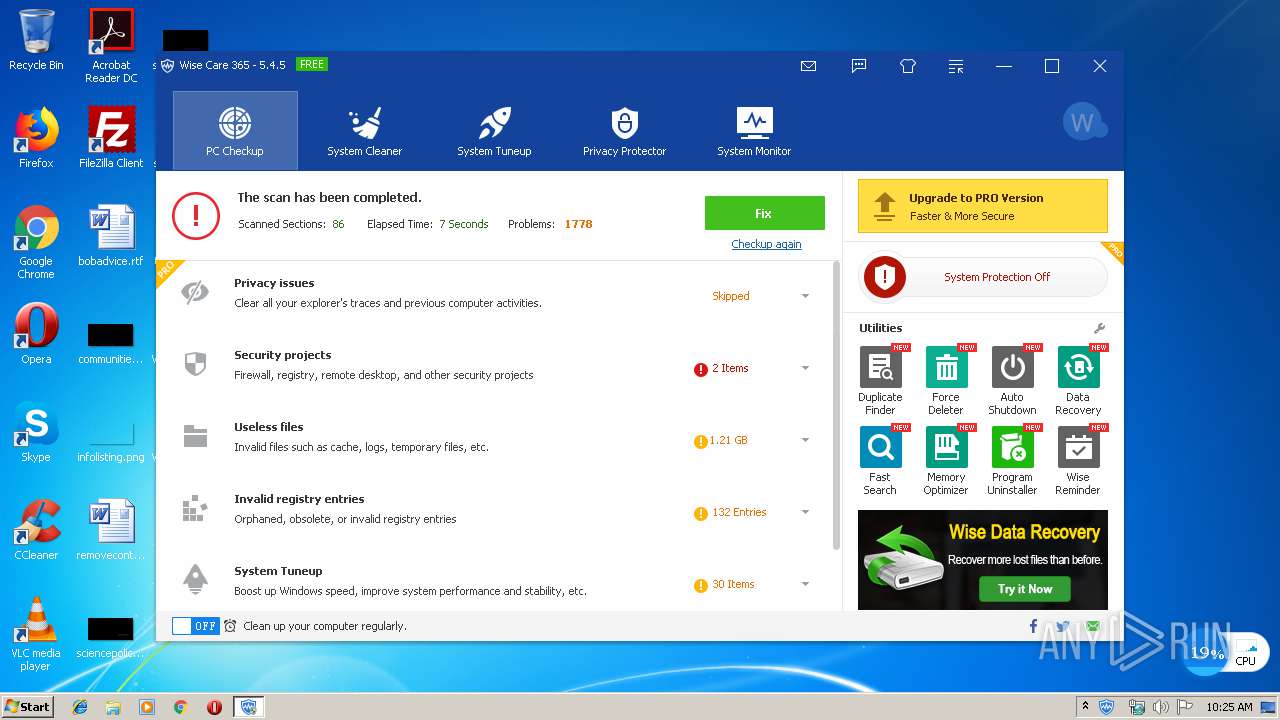Expand the Privacy issues row arrow

click(805, 296)
